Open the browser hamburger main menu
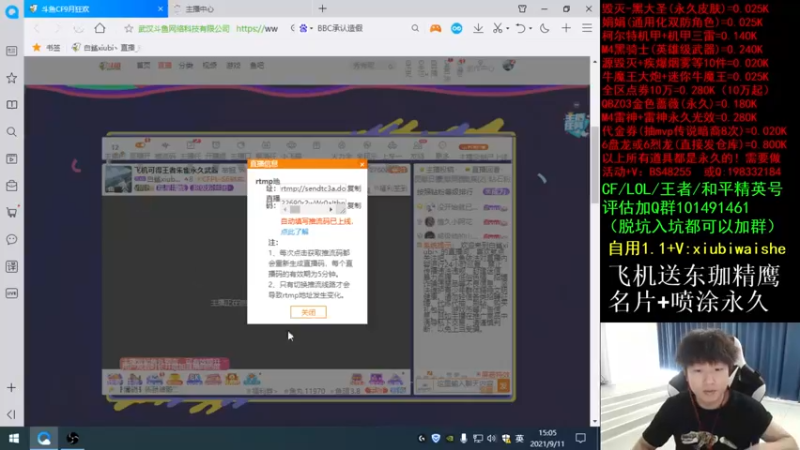The height and width of the screenshot is (450, 800). tap(587, 29)
